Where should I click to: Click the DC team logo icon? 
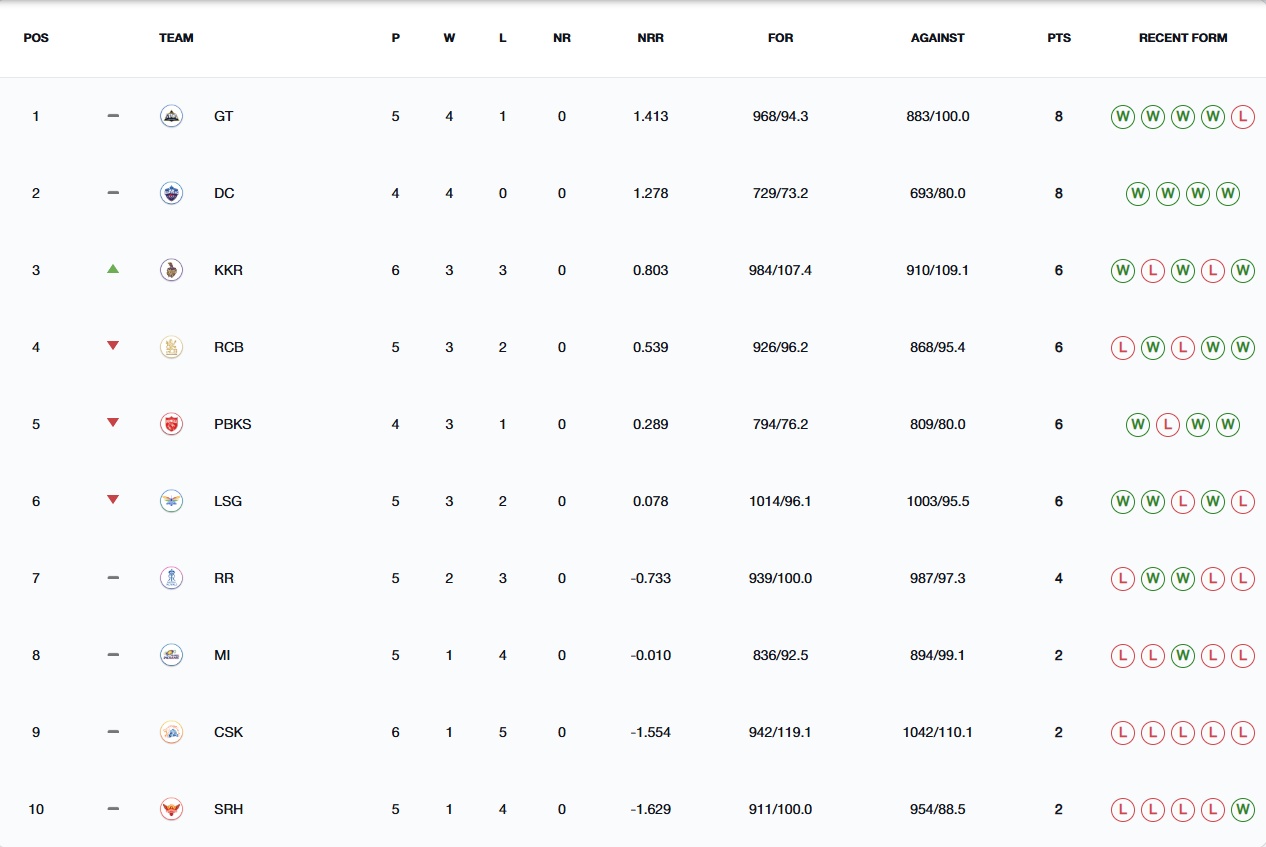coord(172,193)
